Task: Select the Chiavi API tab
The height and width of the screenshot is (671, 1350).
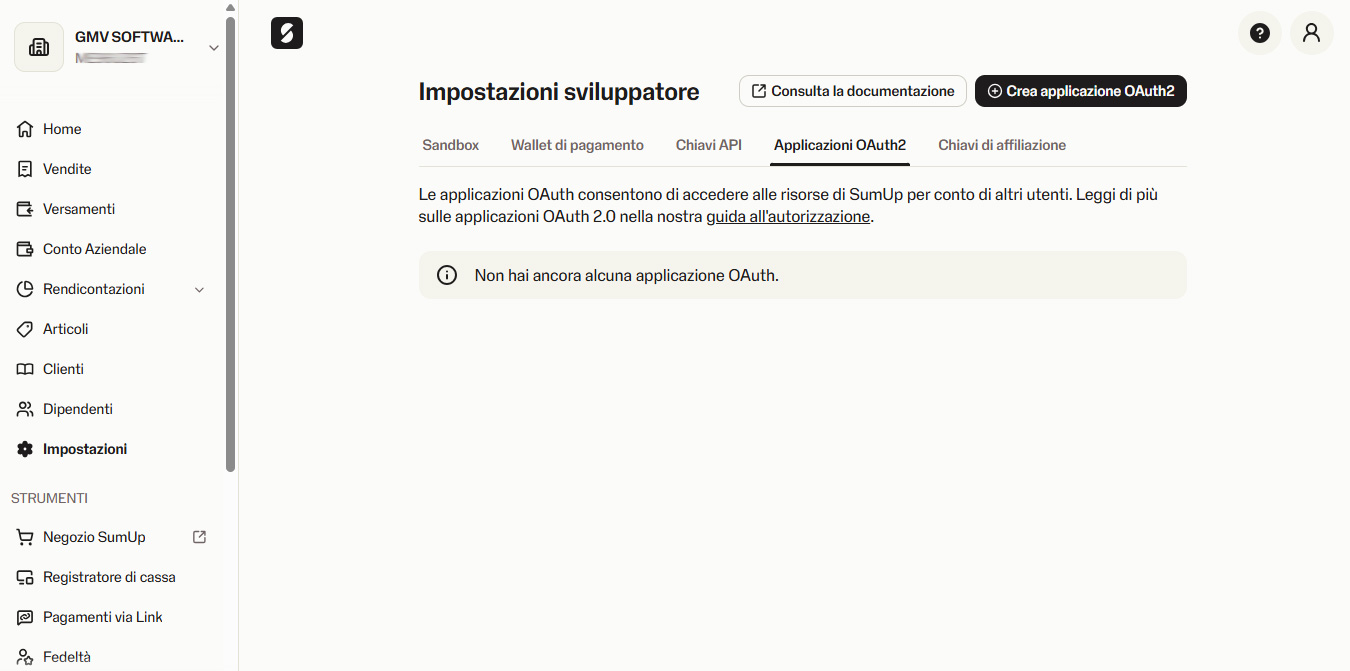Action: [x=709, y=145]
